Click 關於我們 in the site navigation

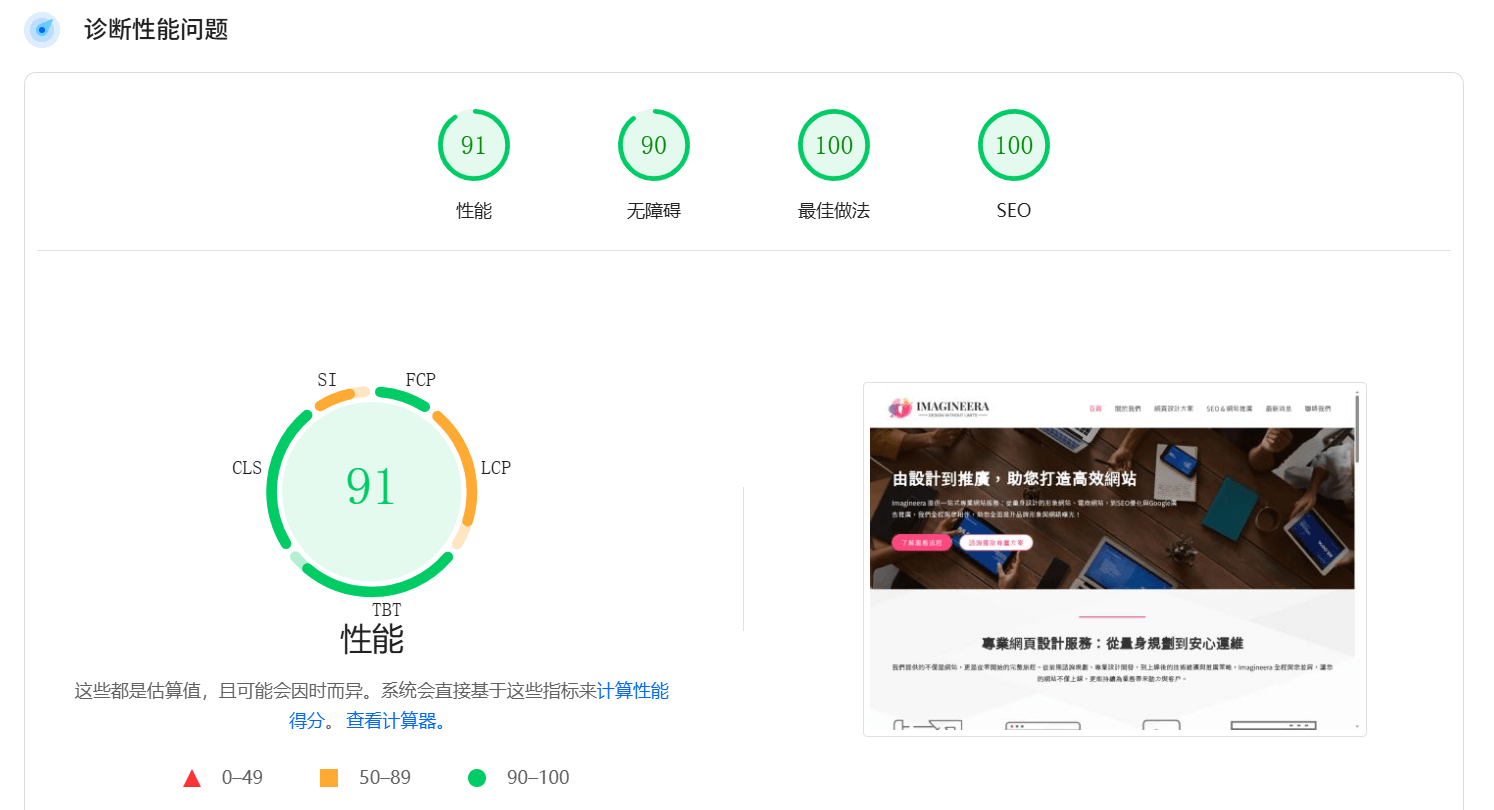(x=1128, y=408)
